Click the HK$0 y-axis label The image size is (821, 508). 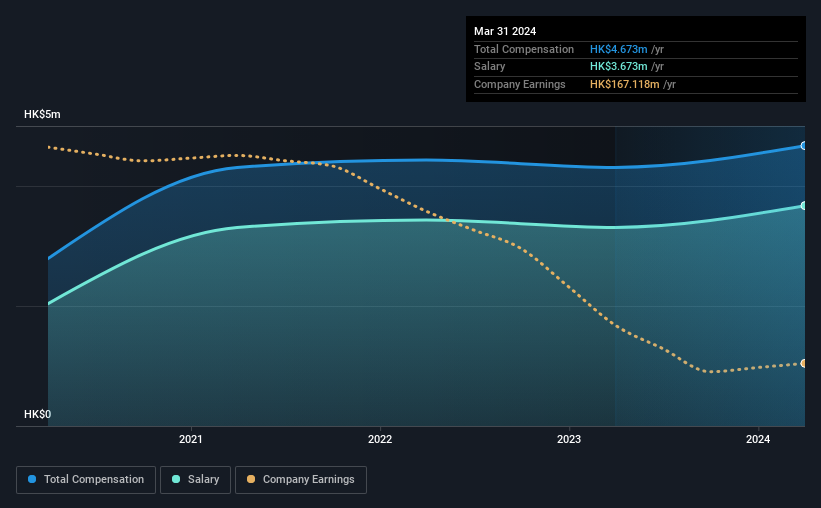click(37, 414)
